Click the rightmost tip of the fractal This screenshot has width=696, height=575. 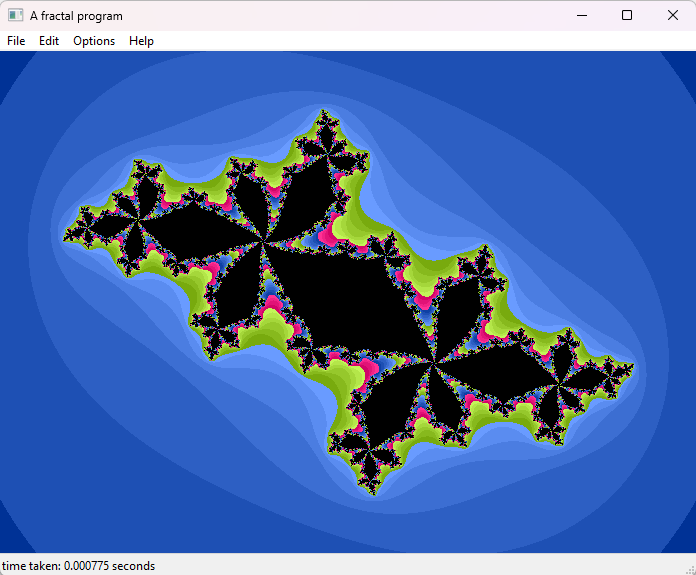point(632,367)
